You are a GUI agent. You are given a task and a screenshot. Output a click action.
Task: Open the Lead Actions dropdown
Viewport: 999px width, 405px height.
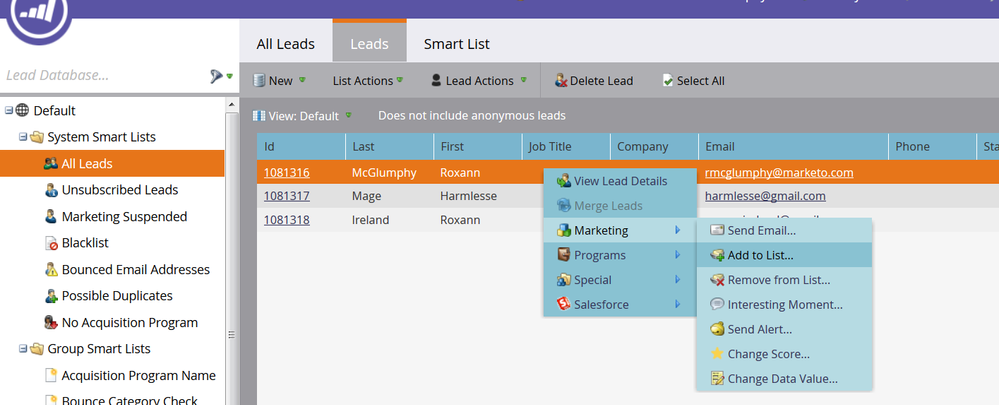point(479,81)
